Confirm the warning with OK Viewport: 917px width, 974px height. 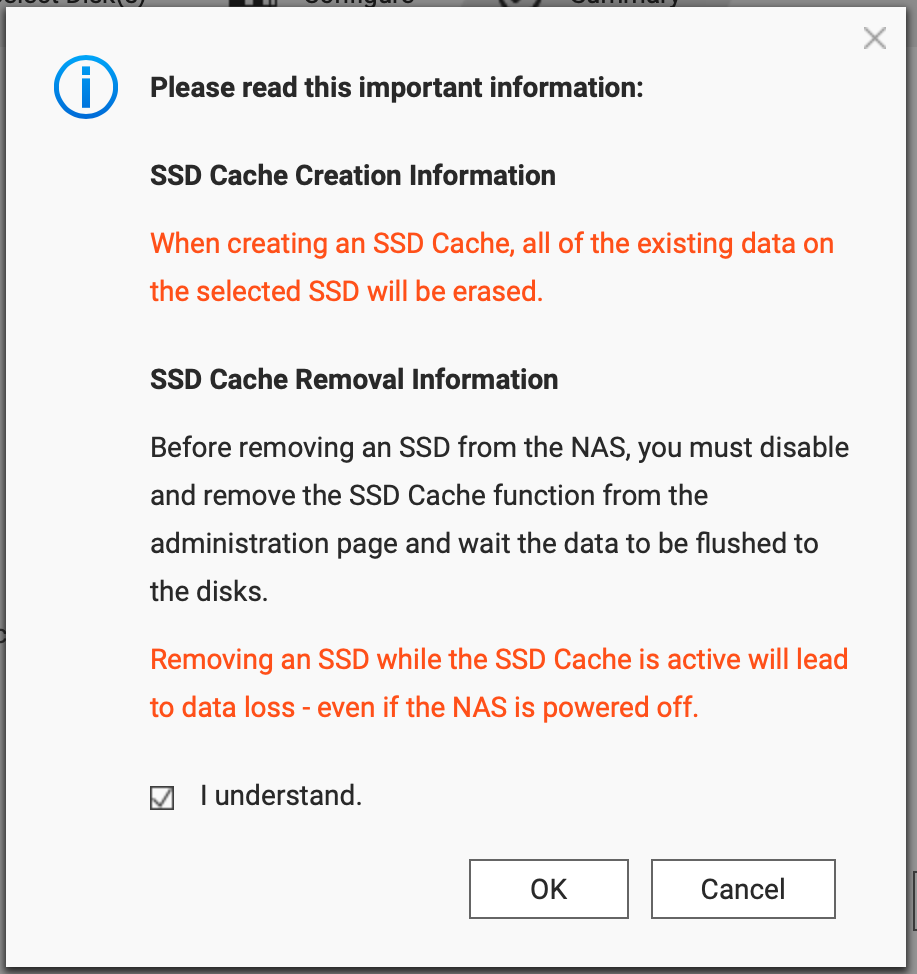pyautogui.click(x=549, y=889)
